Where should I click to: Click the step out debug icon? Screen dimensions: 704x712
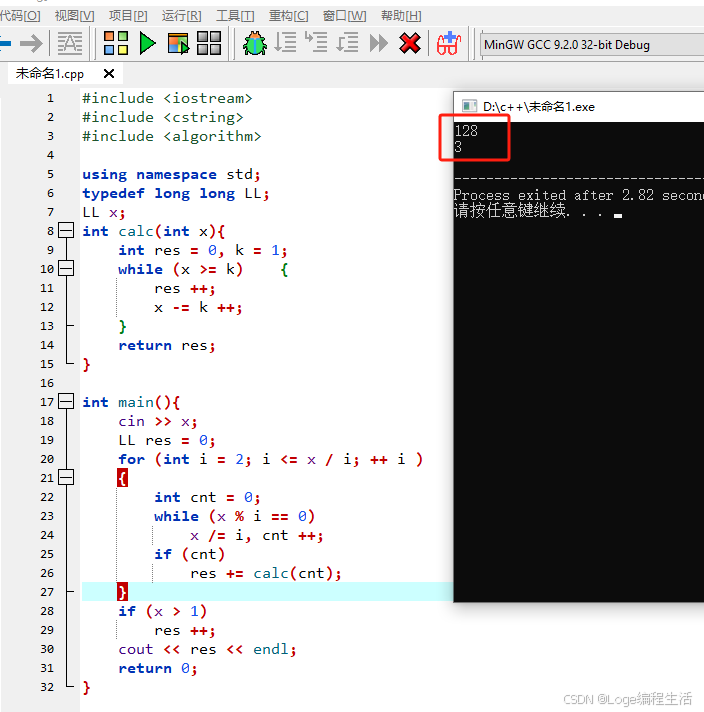[347, 43]
